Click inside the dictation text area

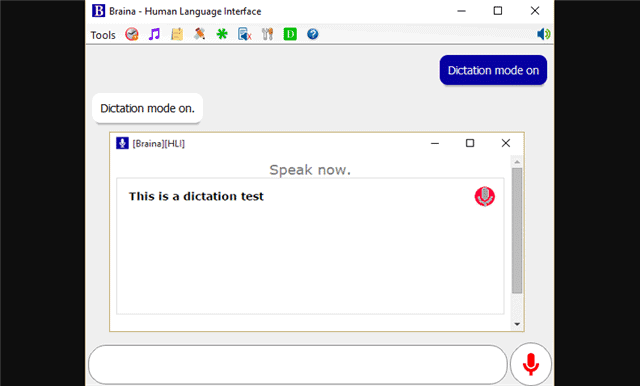coord(310,246)
